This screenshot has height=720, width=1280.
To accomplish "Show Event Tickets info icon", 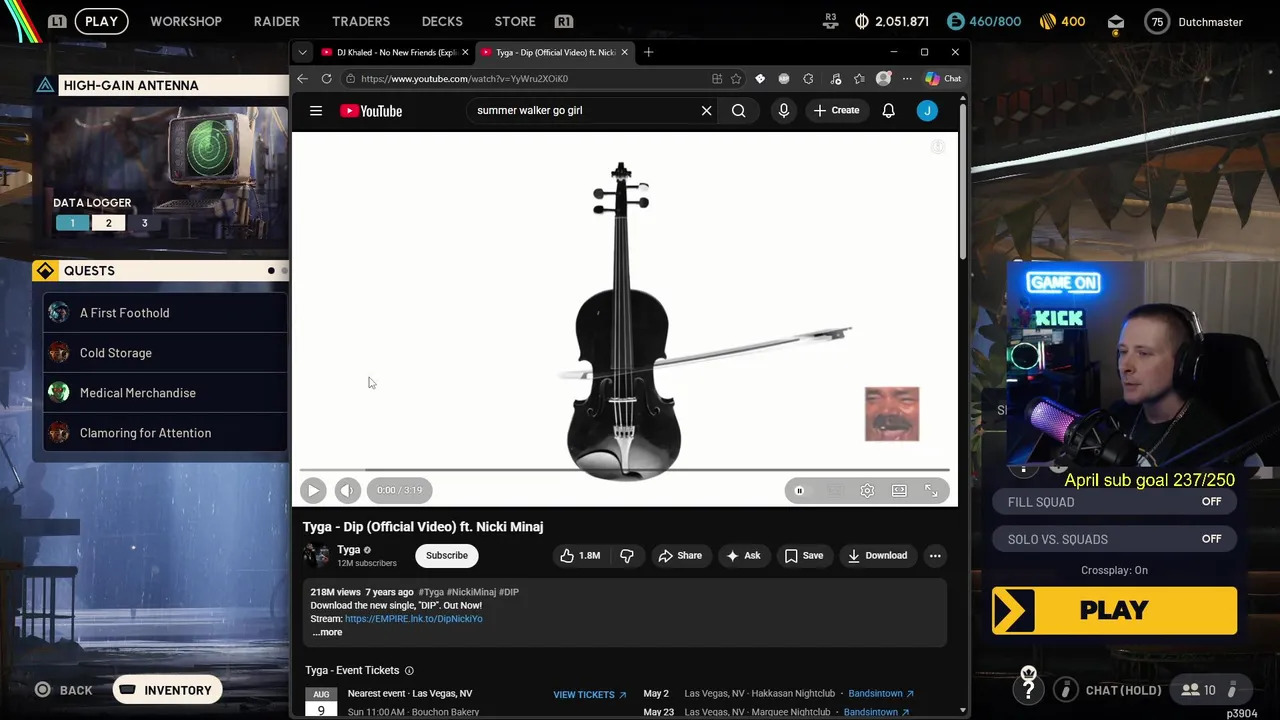I will pyautogui.click(x=409, y=671).
